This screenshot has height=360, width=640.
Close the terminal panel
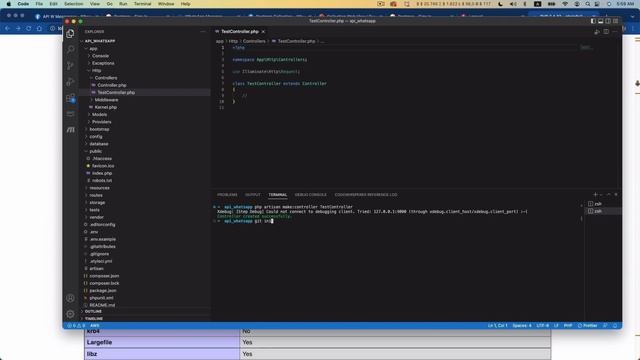click(616, 195)
